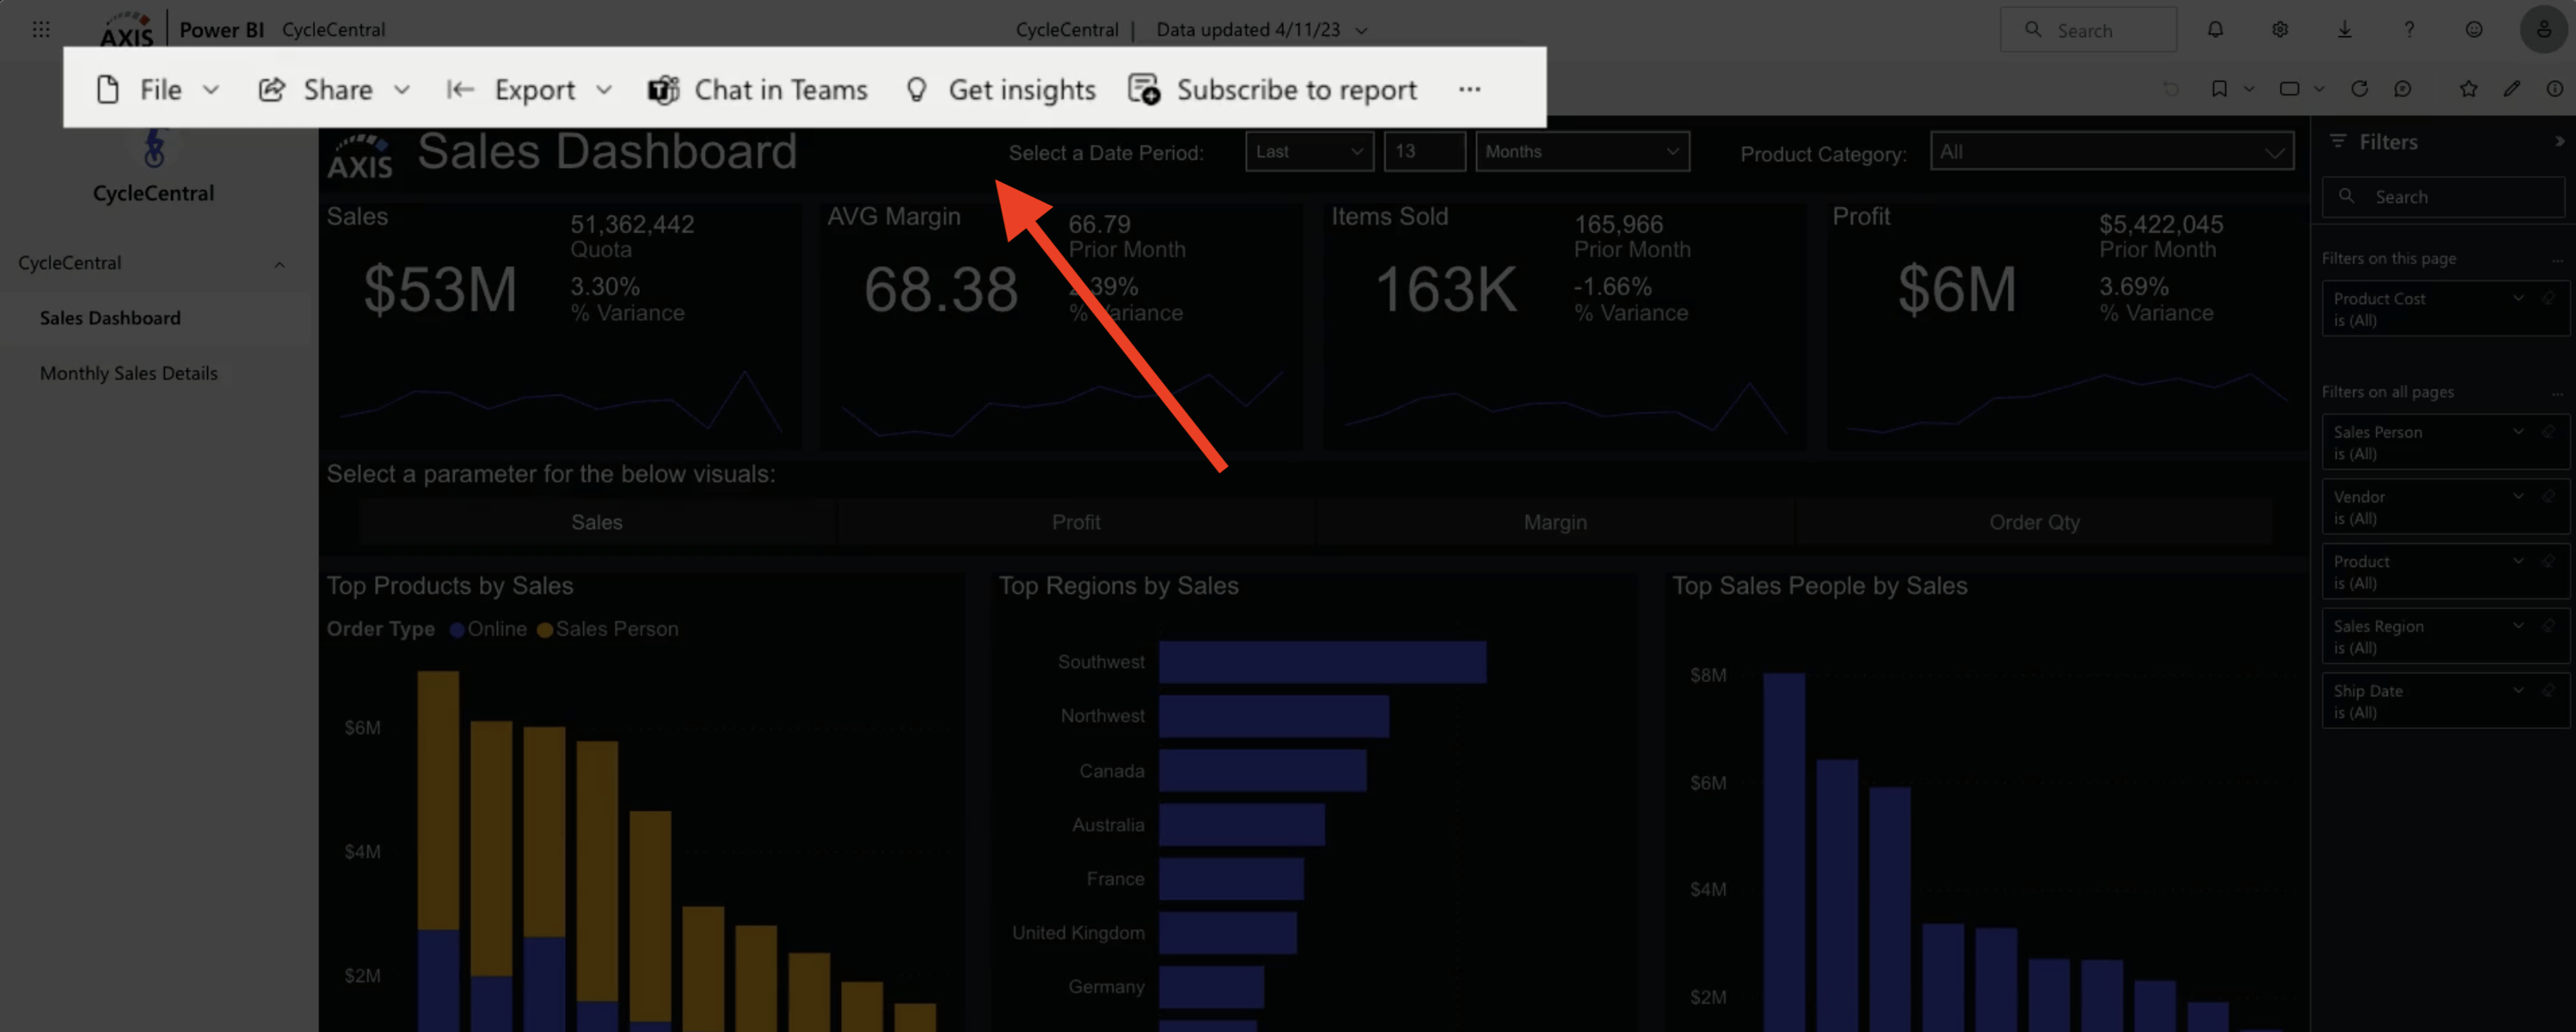Expand the Sales Person filter card
This screenshot has height=1032, width=2576.
coord(2518,431)
